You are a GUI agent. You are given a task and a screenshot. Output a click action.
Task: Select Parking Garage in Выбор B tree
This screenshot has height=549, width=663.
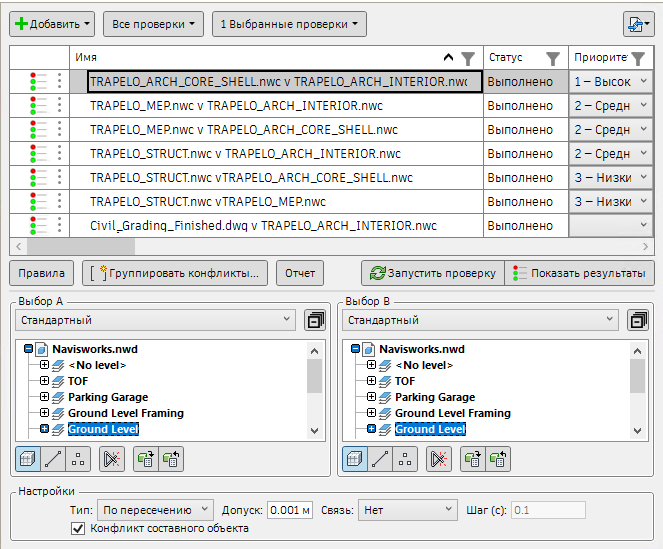pos(435,397)
